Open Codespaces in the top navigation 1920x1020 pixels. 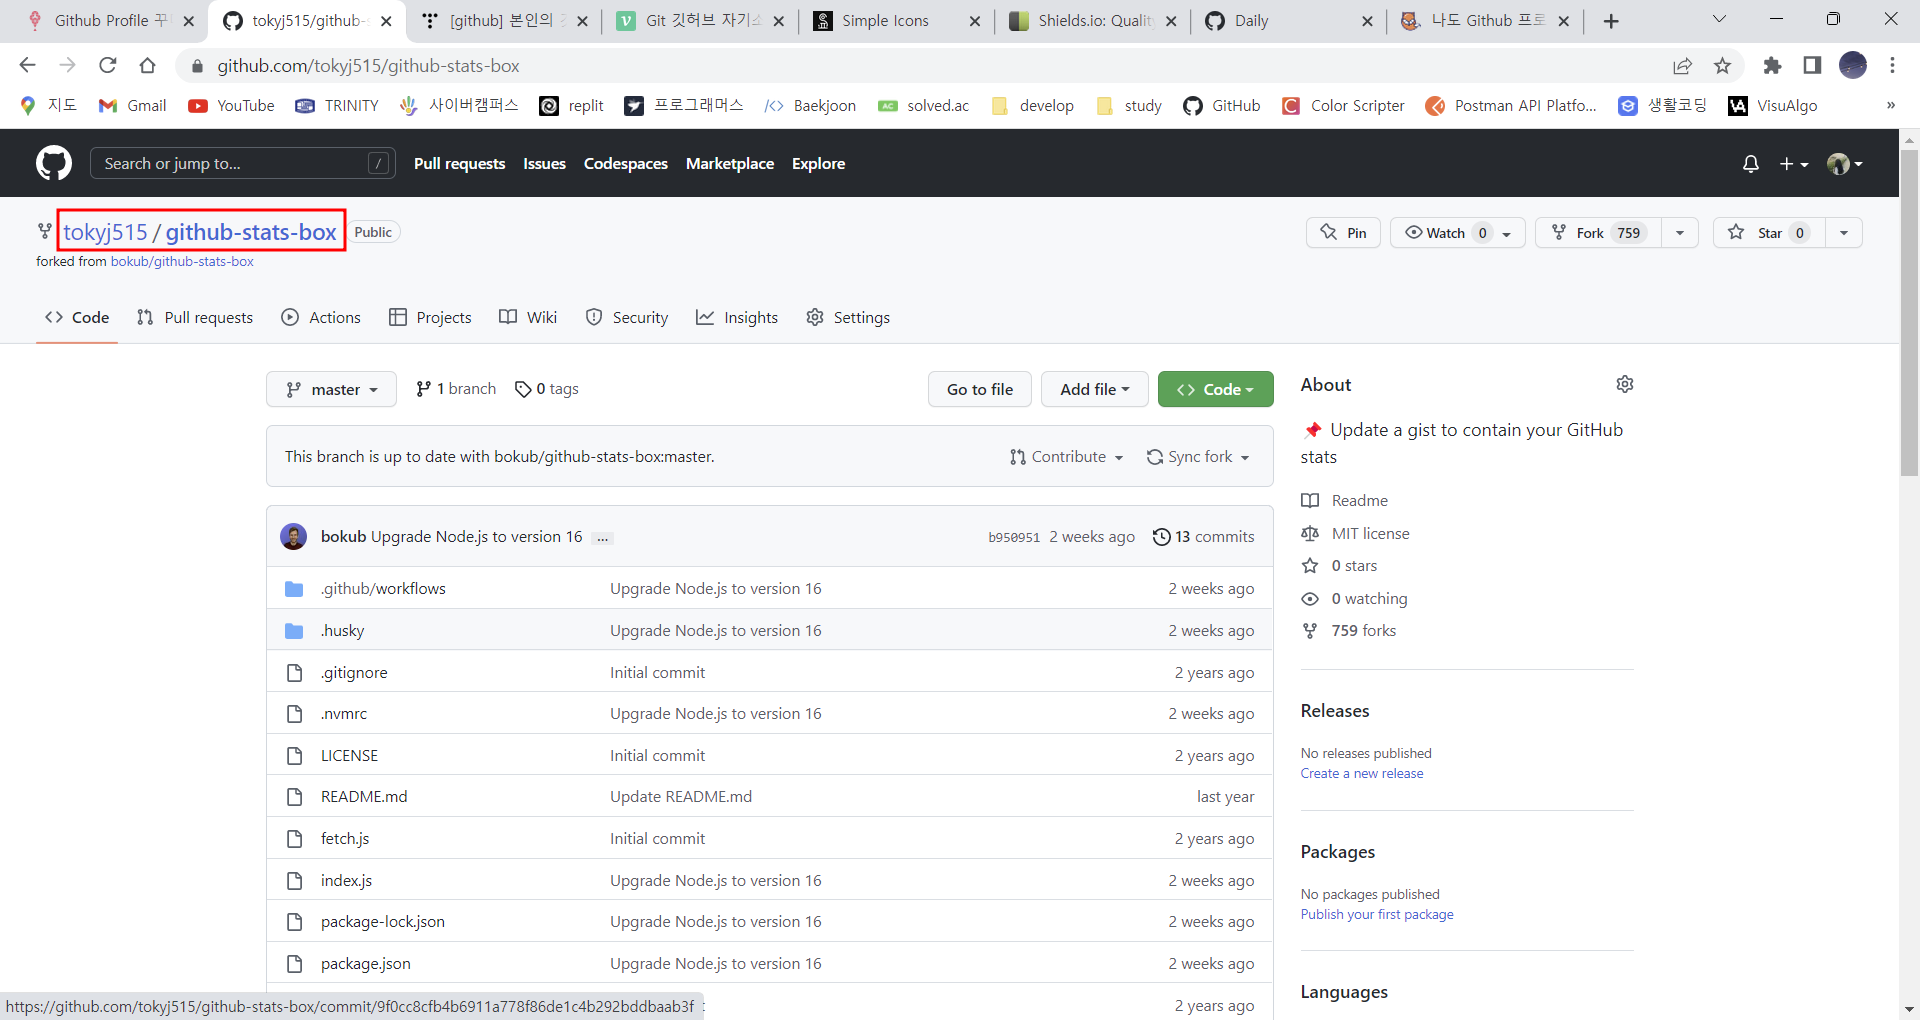626,164
